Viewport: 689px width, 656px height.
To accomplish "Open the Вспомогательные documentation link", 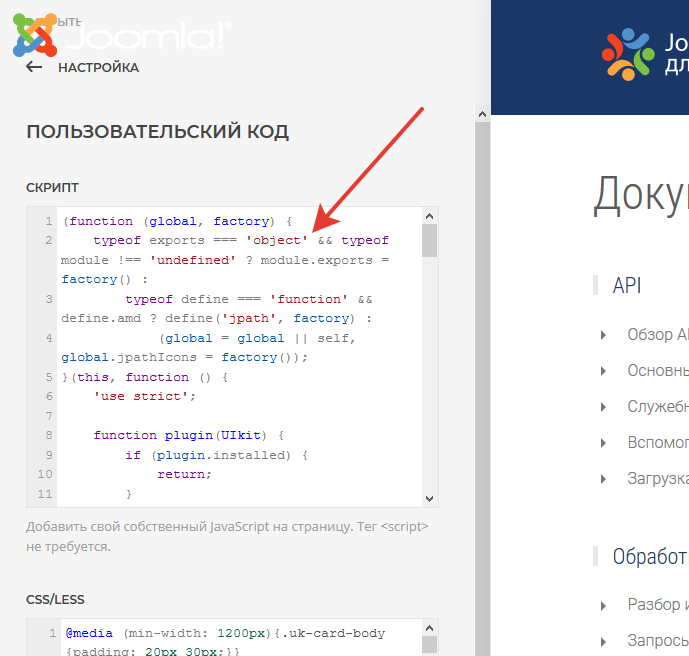I will click(658, 442).
